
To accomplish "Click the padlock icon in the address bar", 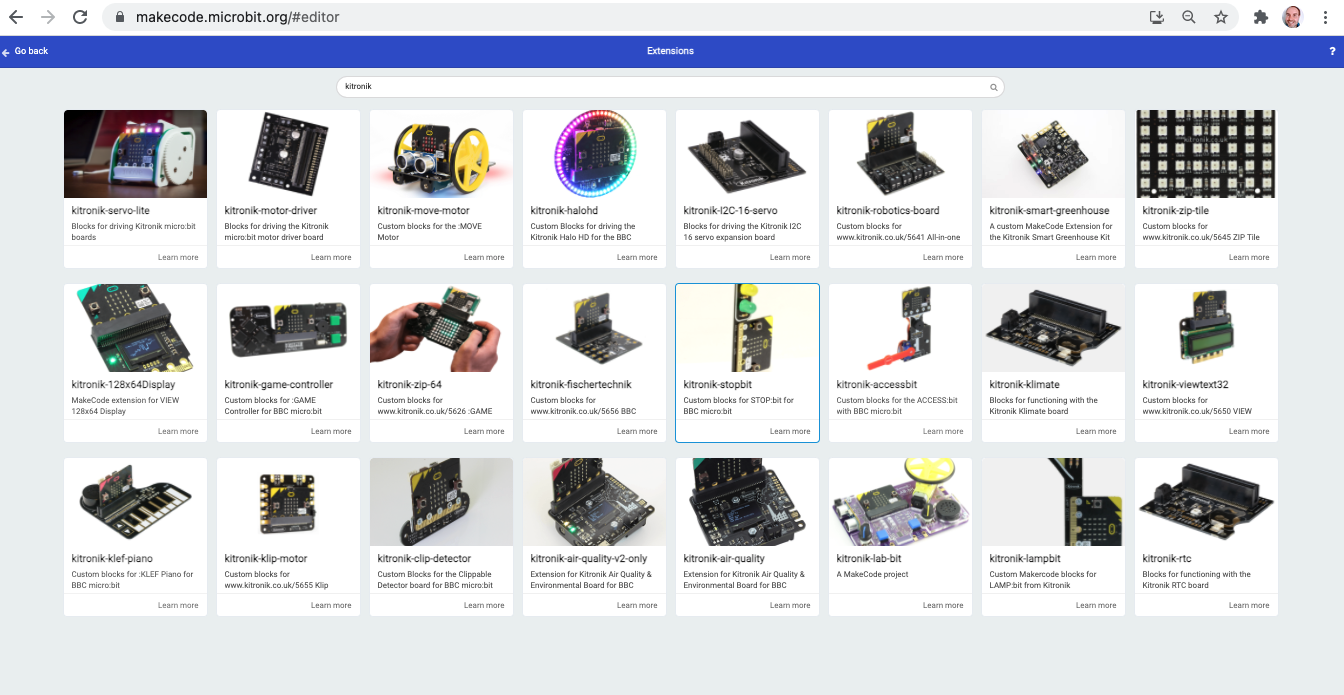I will pyautogui.click(x=118, y=17).
